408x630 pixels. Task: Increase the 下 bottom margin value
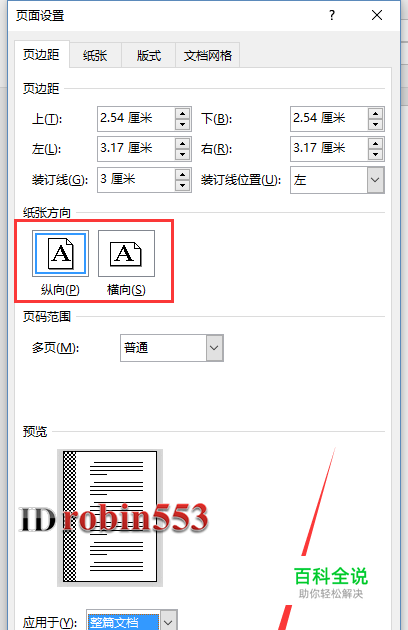click(x=375, y=113)
